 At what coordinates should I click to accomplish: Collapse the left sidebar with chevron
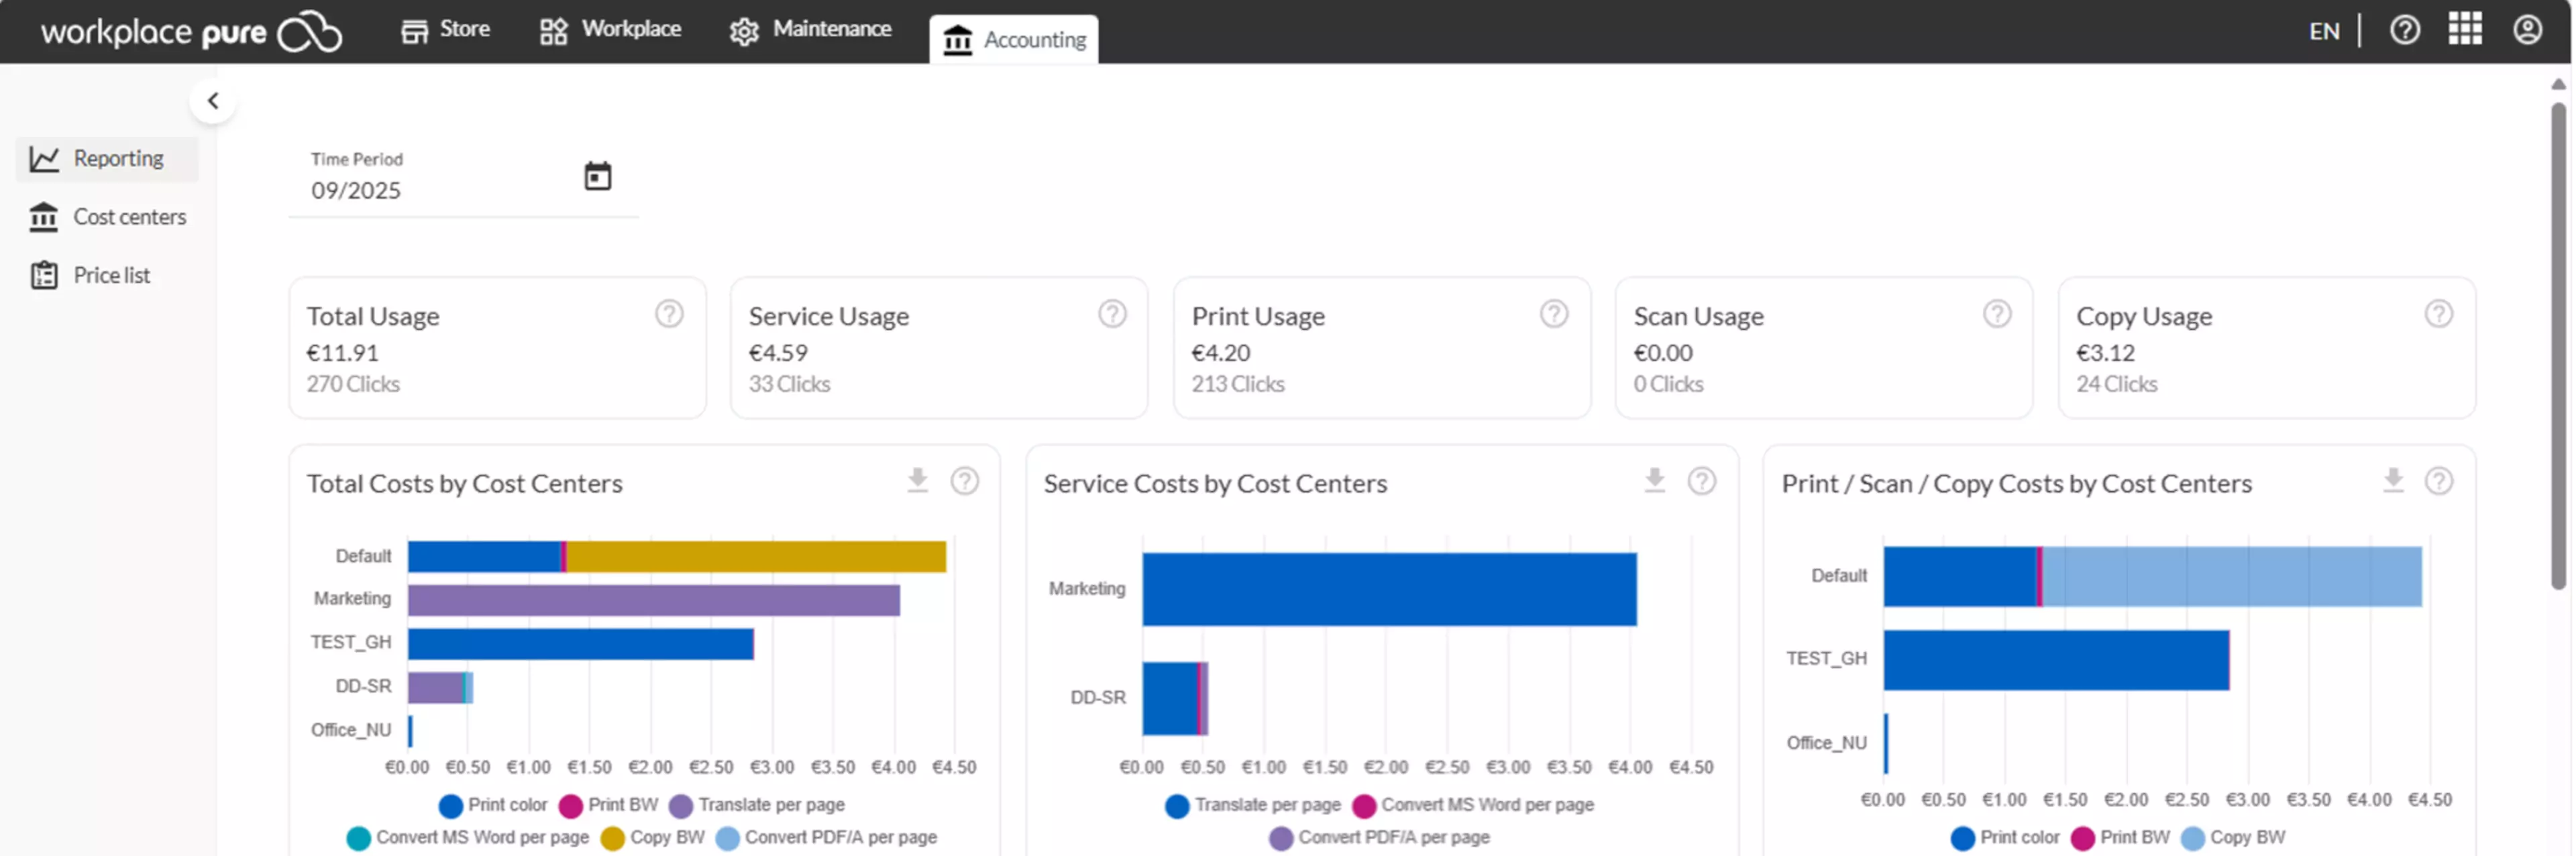(212, 101)
